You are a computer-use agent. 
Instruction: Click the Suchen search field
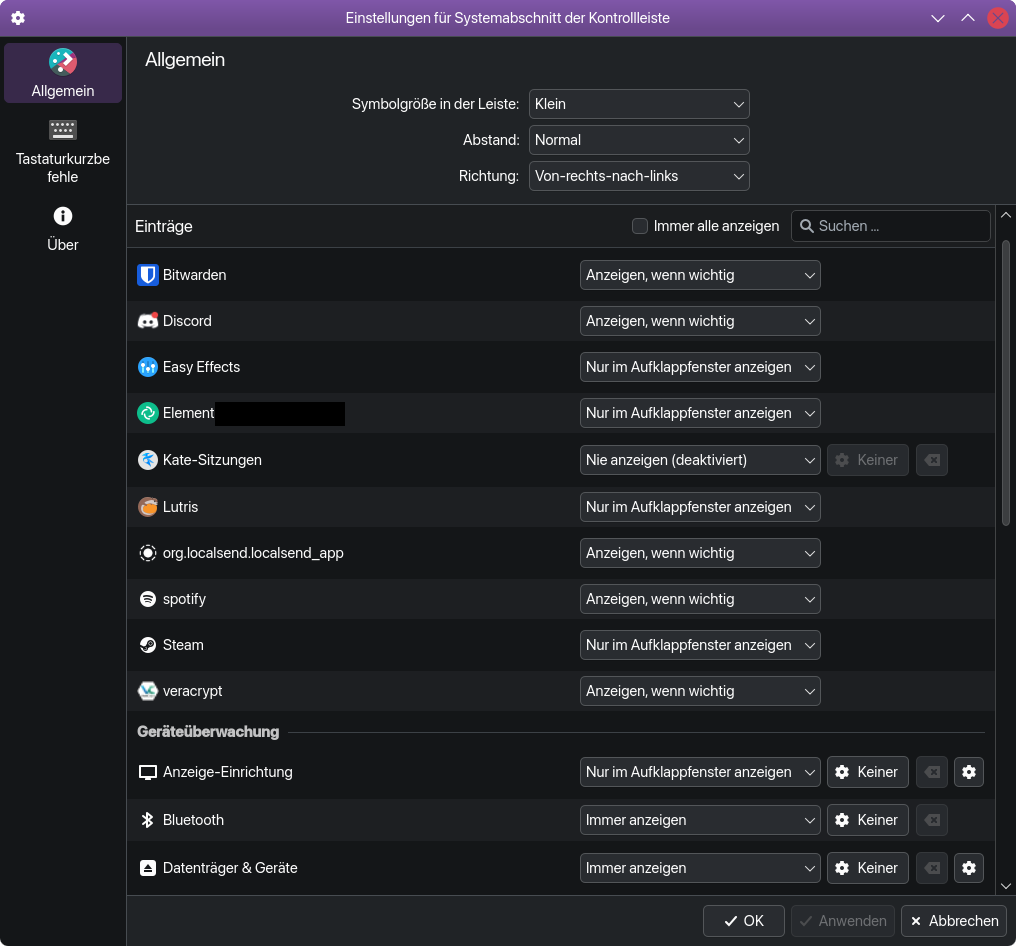pyautogui.click(x=891, y=225)
